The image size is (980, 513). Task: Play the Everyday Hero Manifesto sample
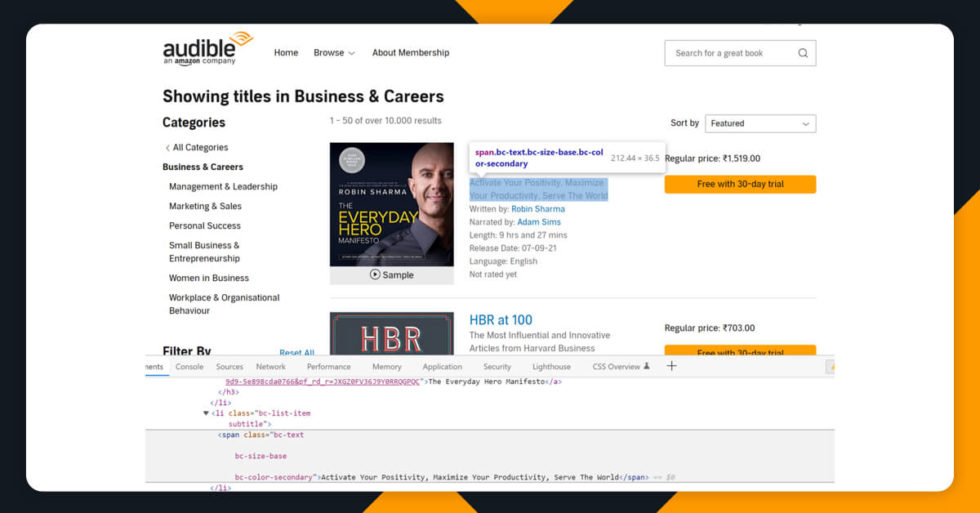click(392, 275)
